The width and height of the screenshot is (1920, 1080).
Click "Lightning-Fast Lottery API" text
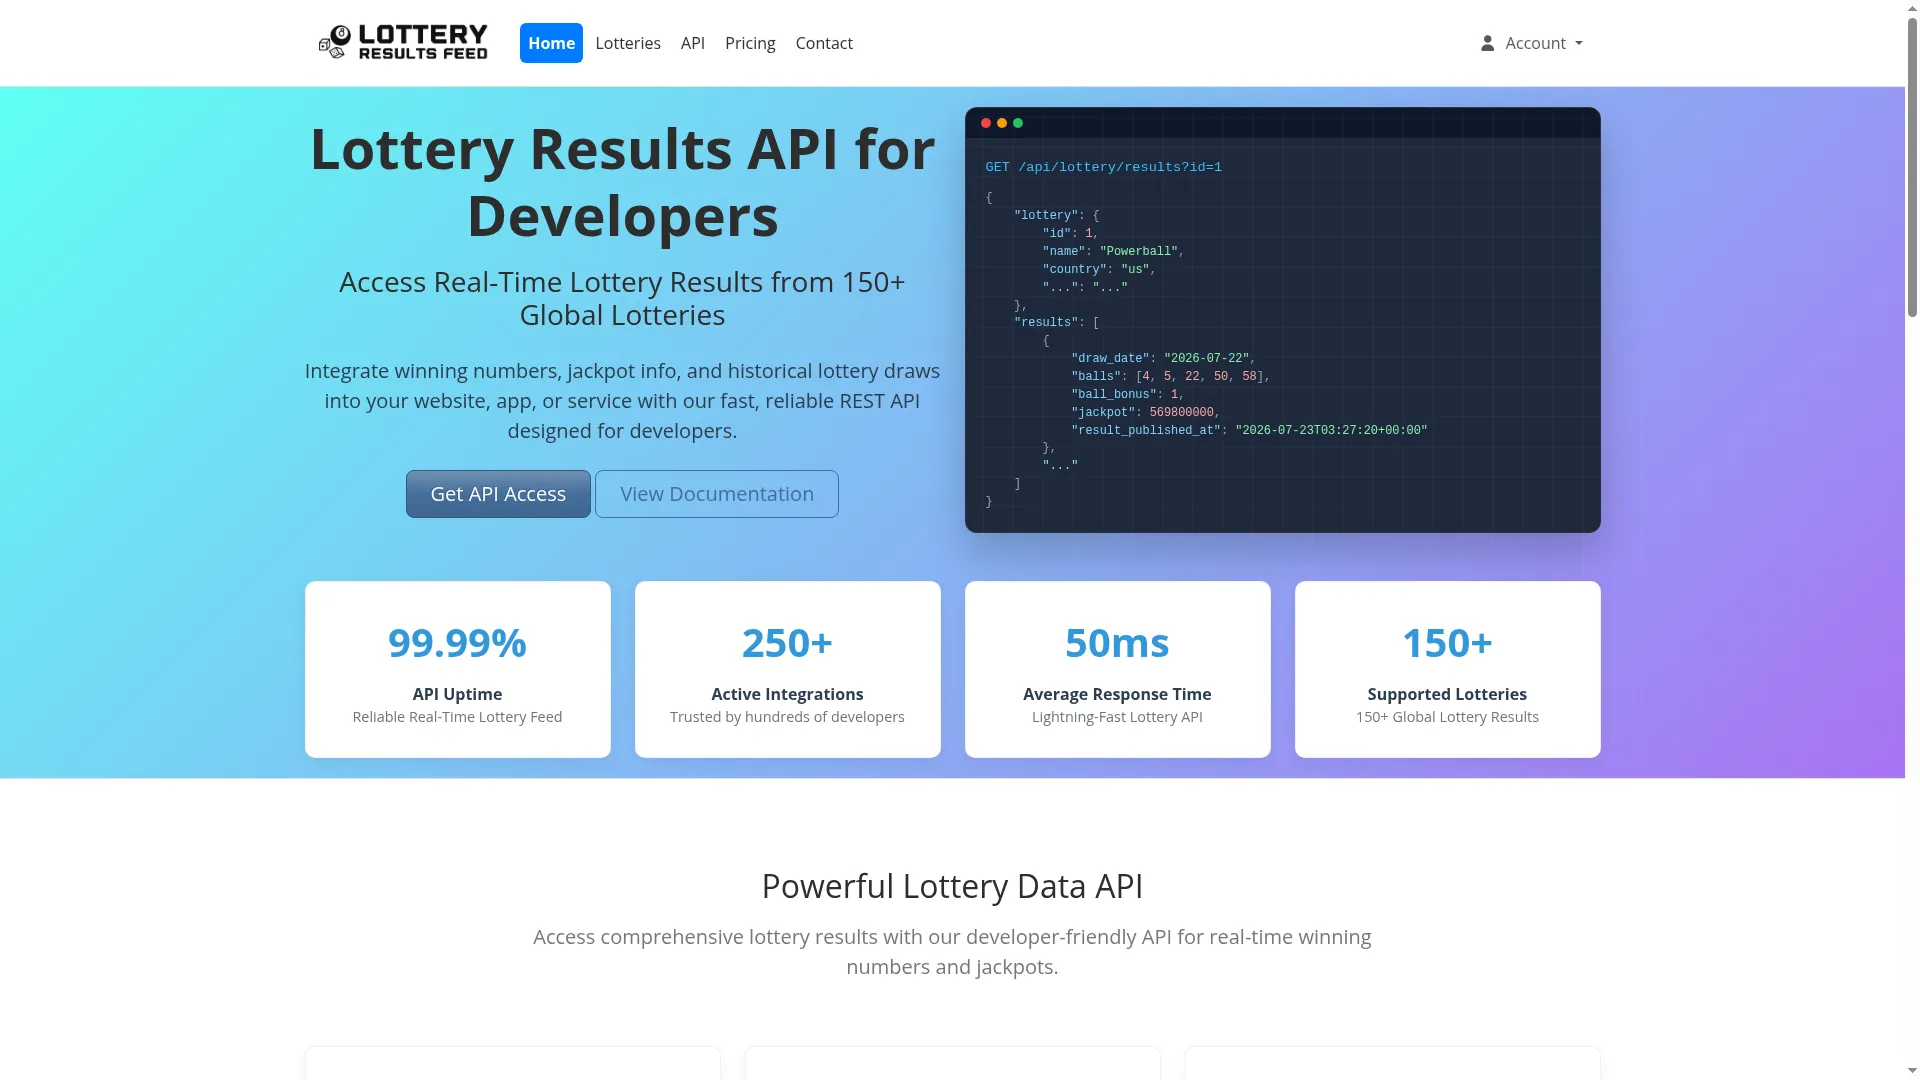click(1117, 717)
